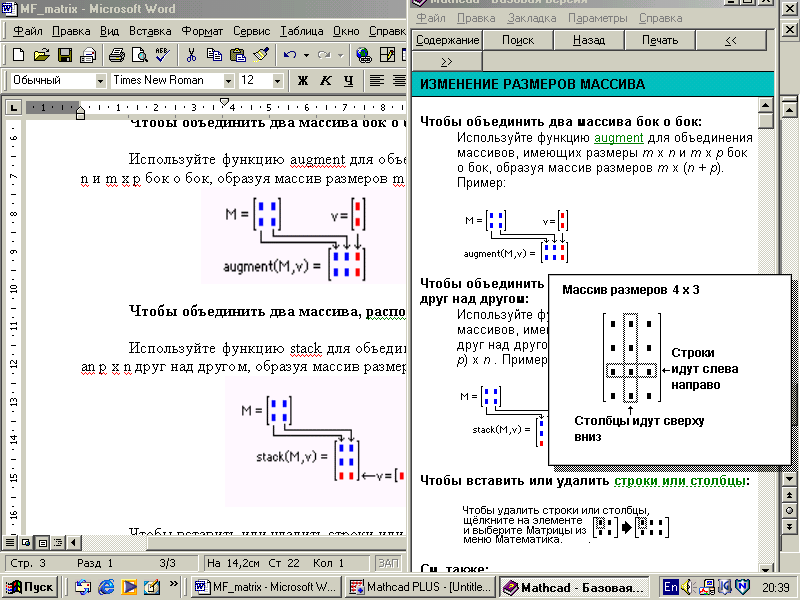800x600 pixels.
Task: Open the Таблица menu in Word
Action: pyautogui.click(x=301, y=31)
